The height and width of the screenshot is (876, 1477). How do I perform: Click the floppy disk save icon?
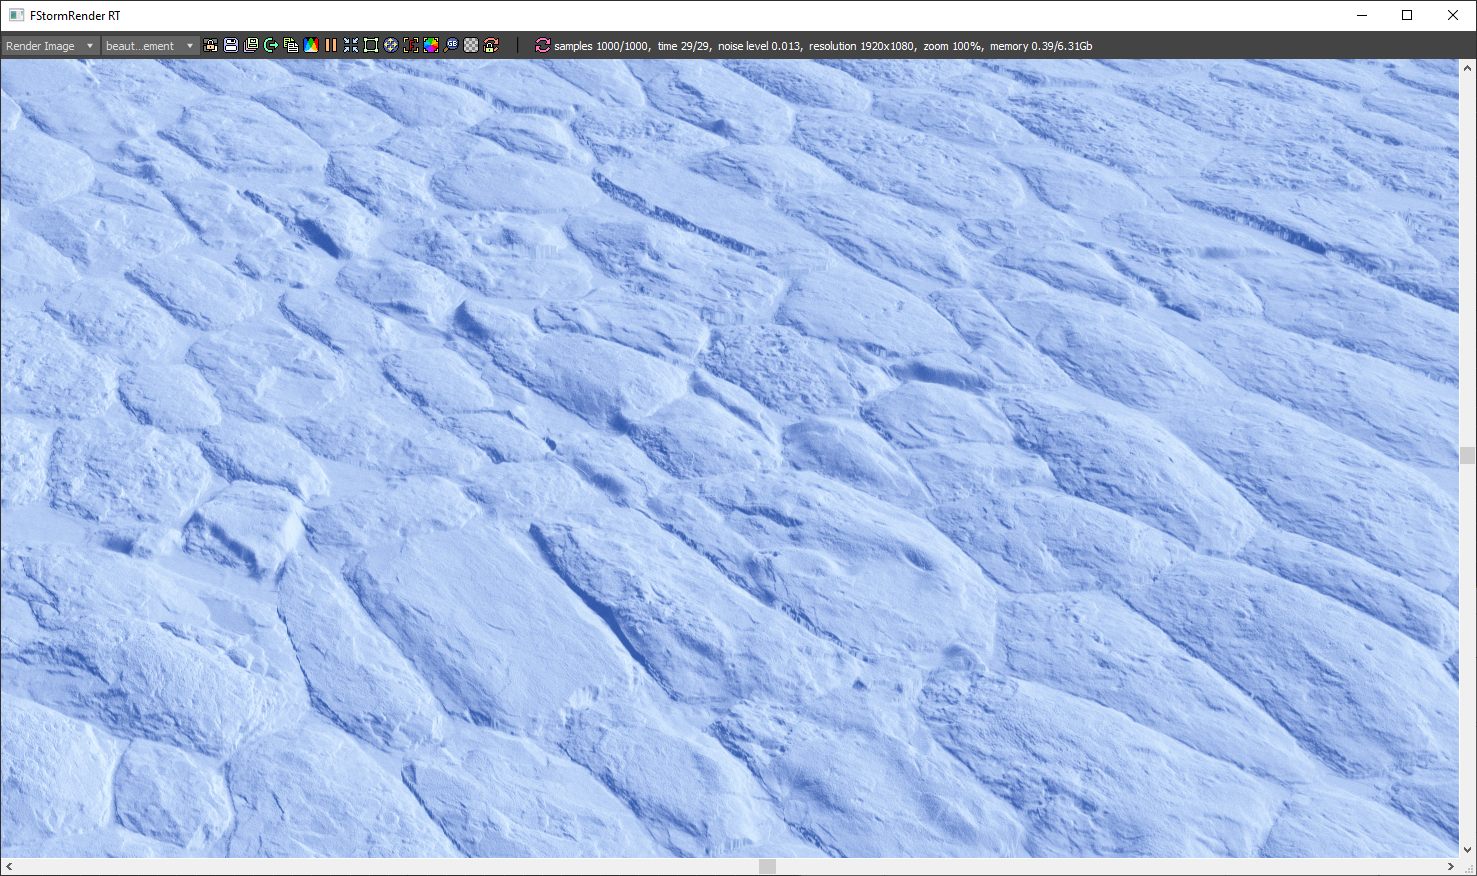point(230,46)
